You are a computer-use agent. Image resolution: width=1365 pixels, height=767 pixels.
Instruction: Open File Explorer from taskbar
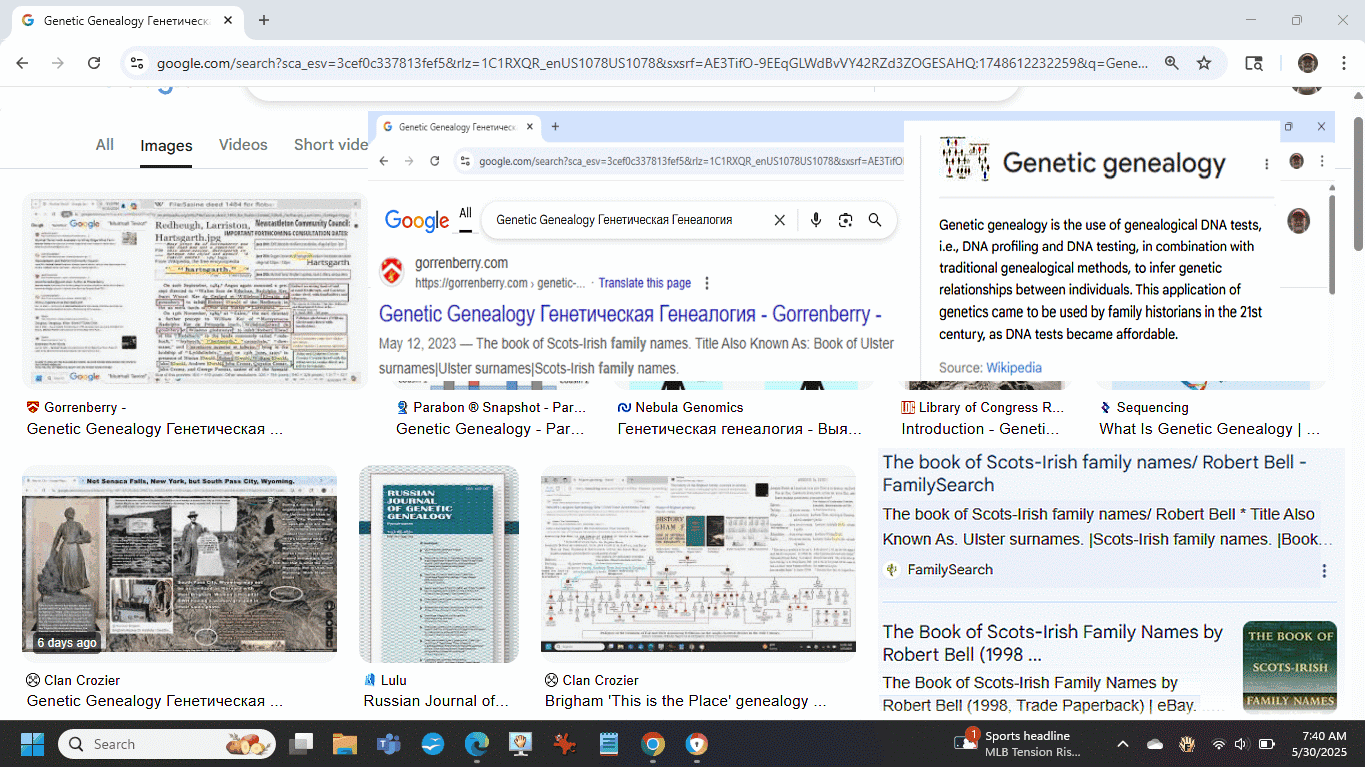tap(344, 744)
